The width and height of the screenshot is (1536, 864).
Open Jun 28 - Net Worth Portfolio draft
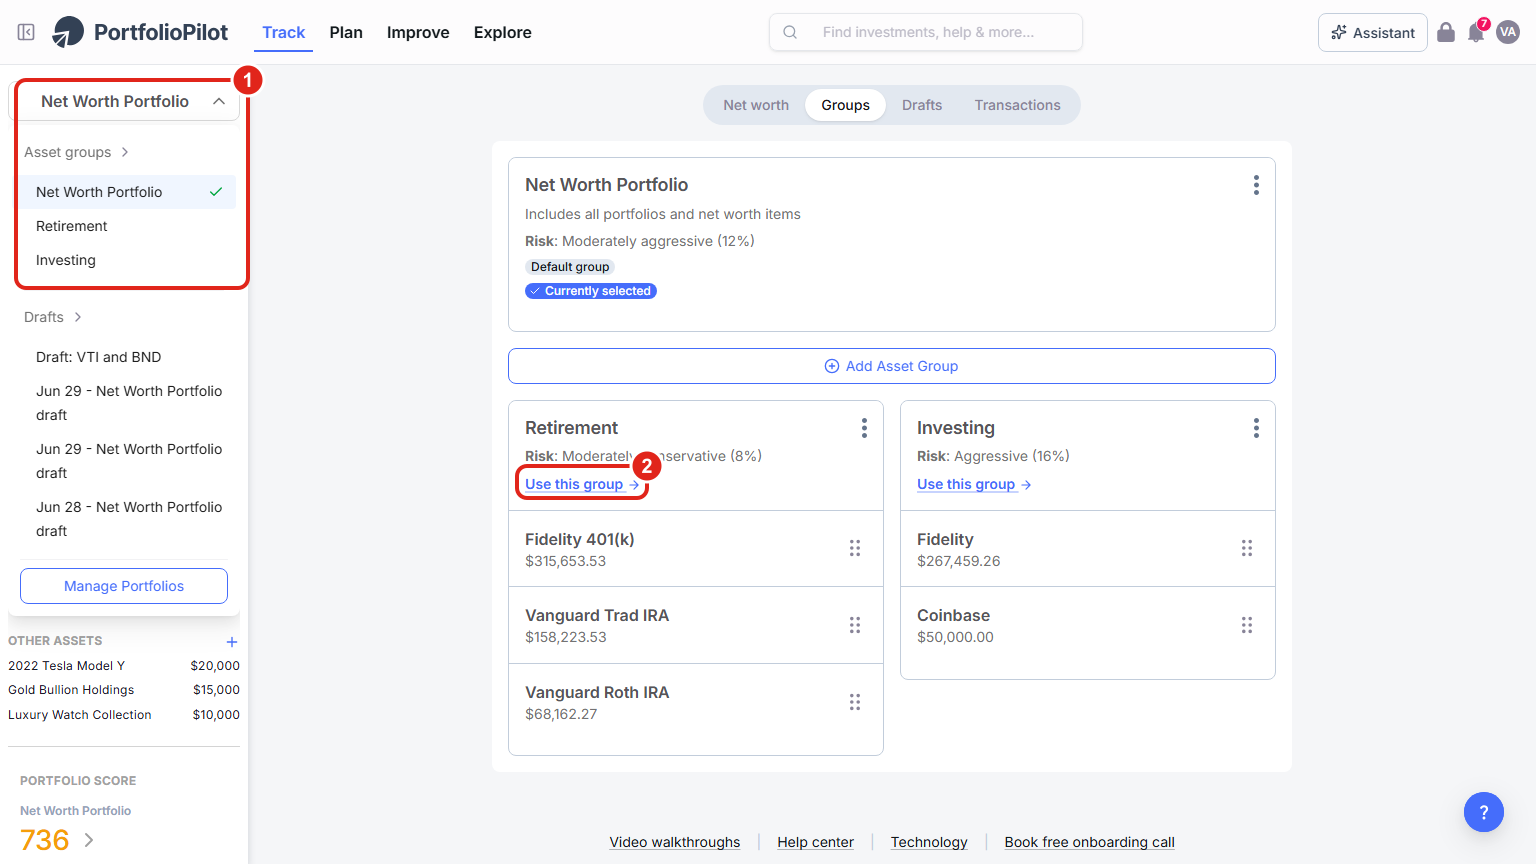tap(128, 519)
